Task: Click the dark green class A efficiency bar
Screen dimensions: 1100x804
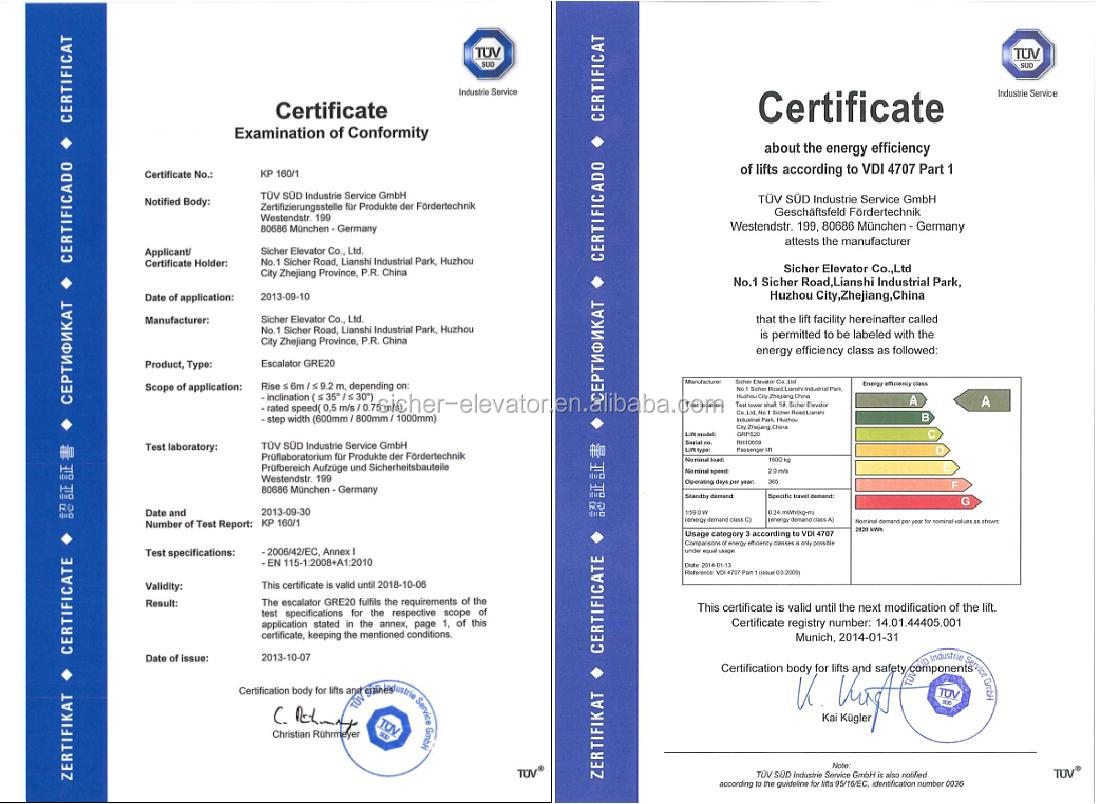Action: 891,400
